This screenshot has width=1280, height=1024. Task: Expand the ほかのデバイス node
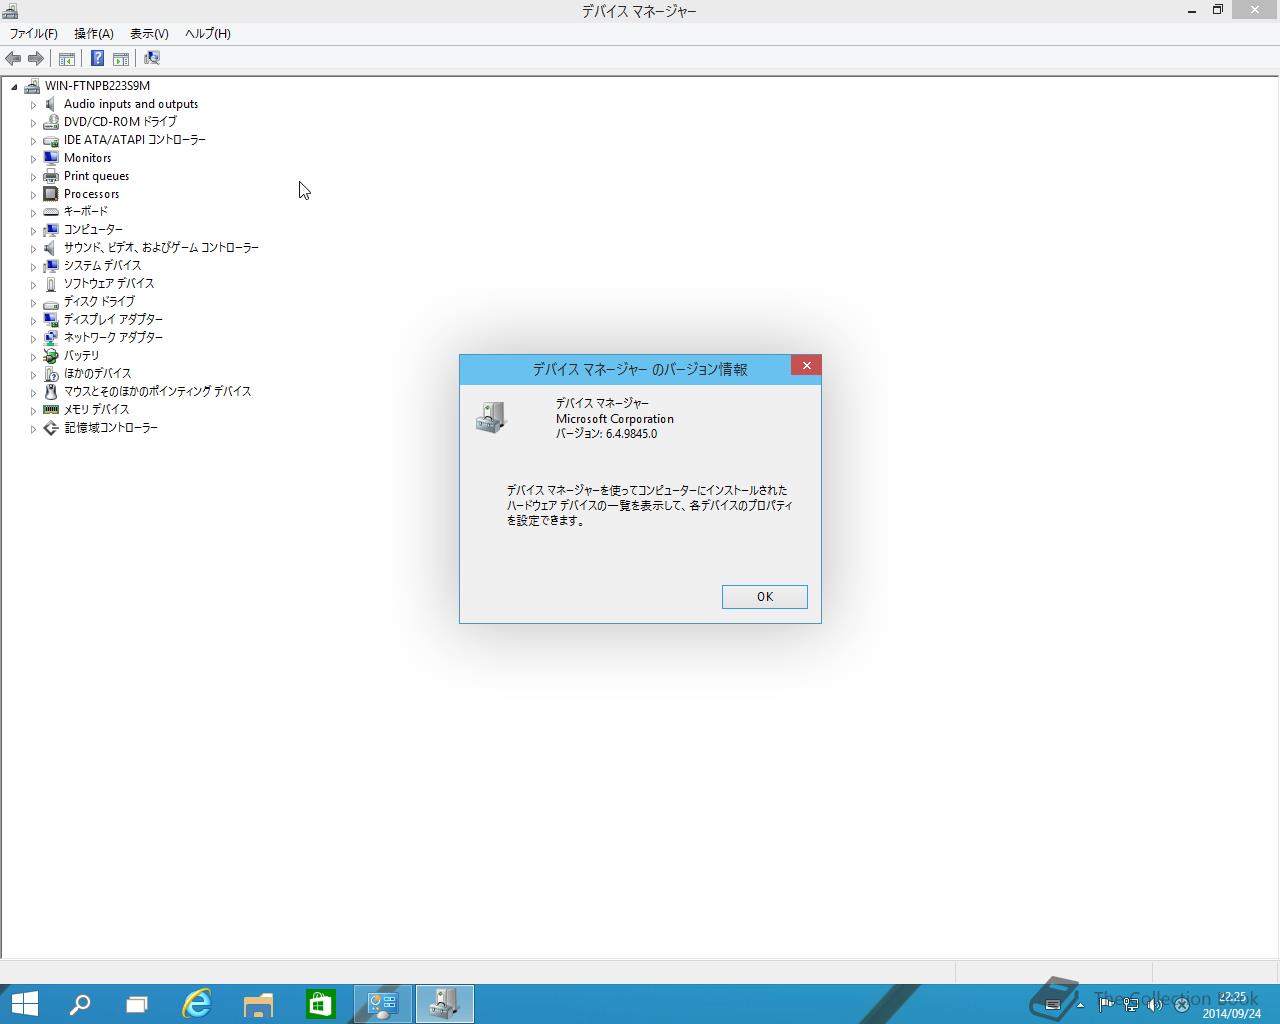coord(33,375)
